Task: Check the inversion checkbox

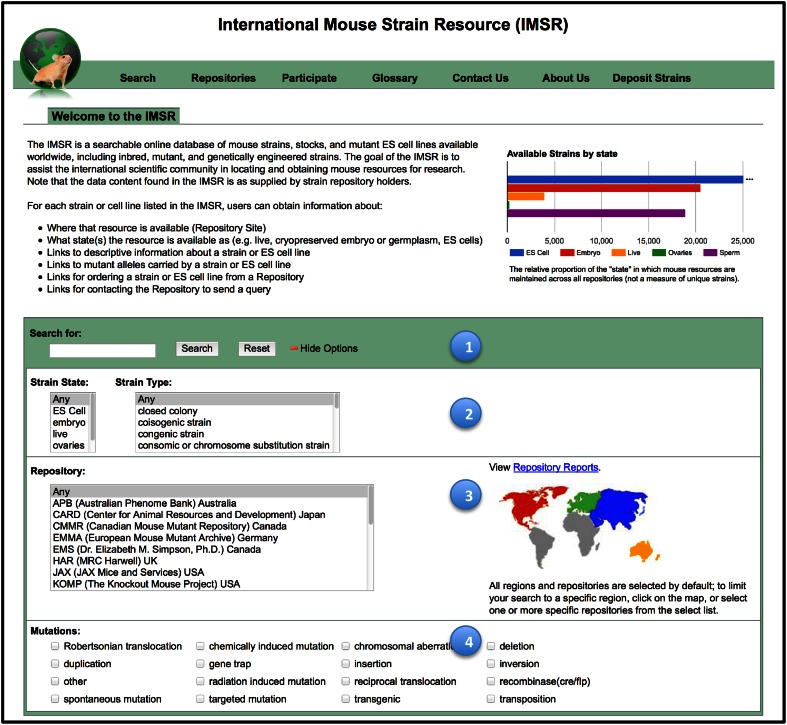Action: pos(491,664)
